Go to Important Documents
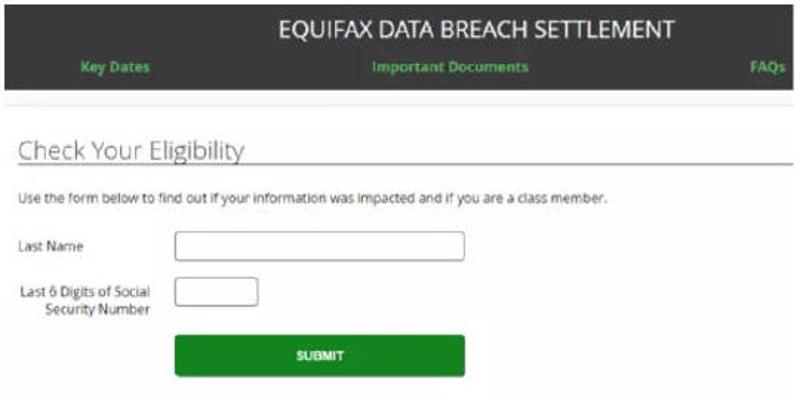The width and height of the screenshot is (800, 400). pos(450,67)
